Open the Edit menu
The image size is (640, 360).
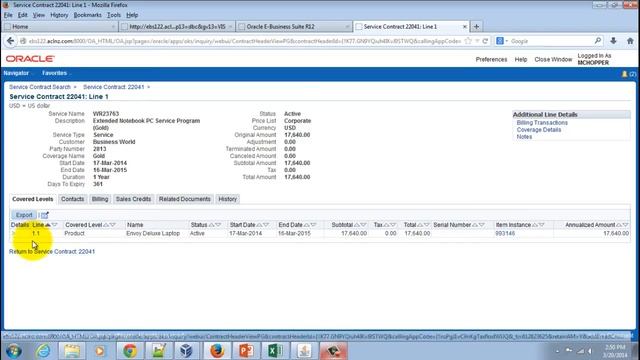point(22,15)
